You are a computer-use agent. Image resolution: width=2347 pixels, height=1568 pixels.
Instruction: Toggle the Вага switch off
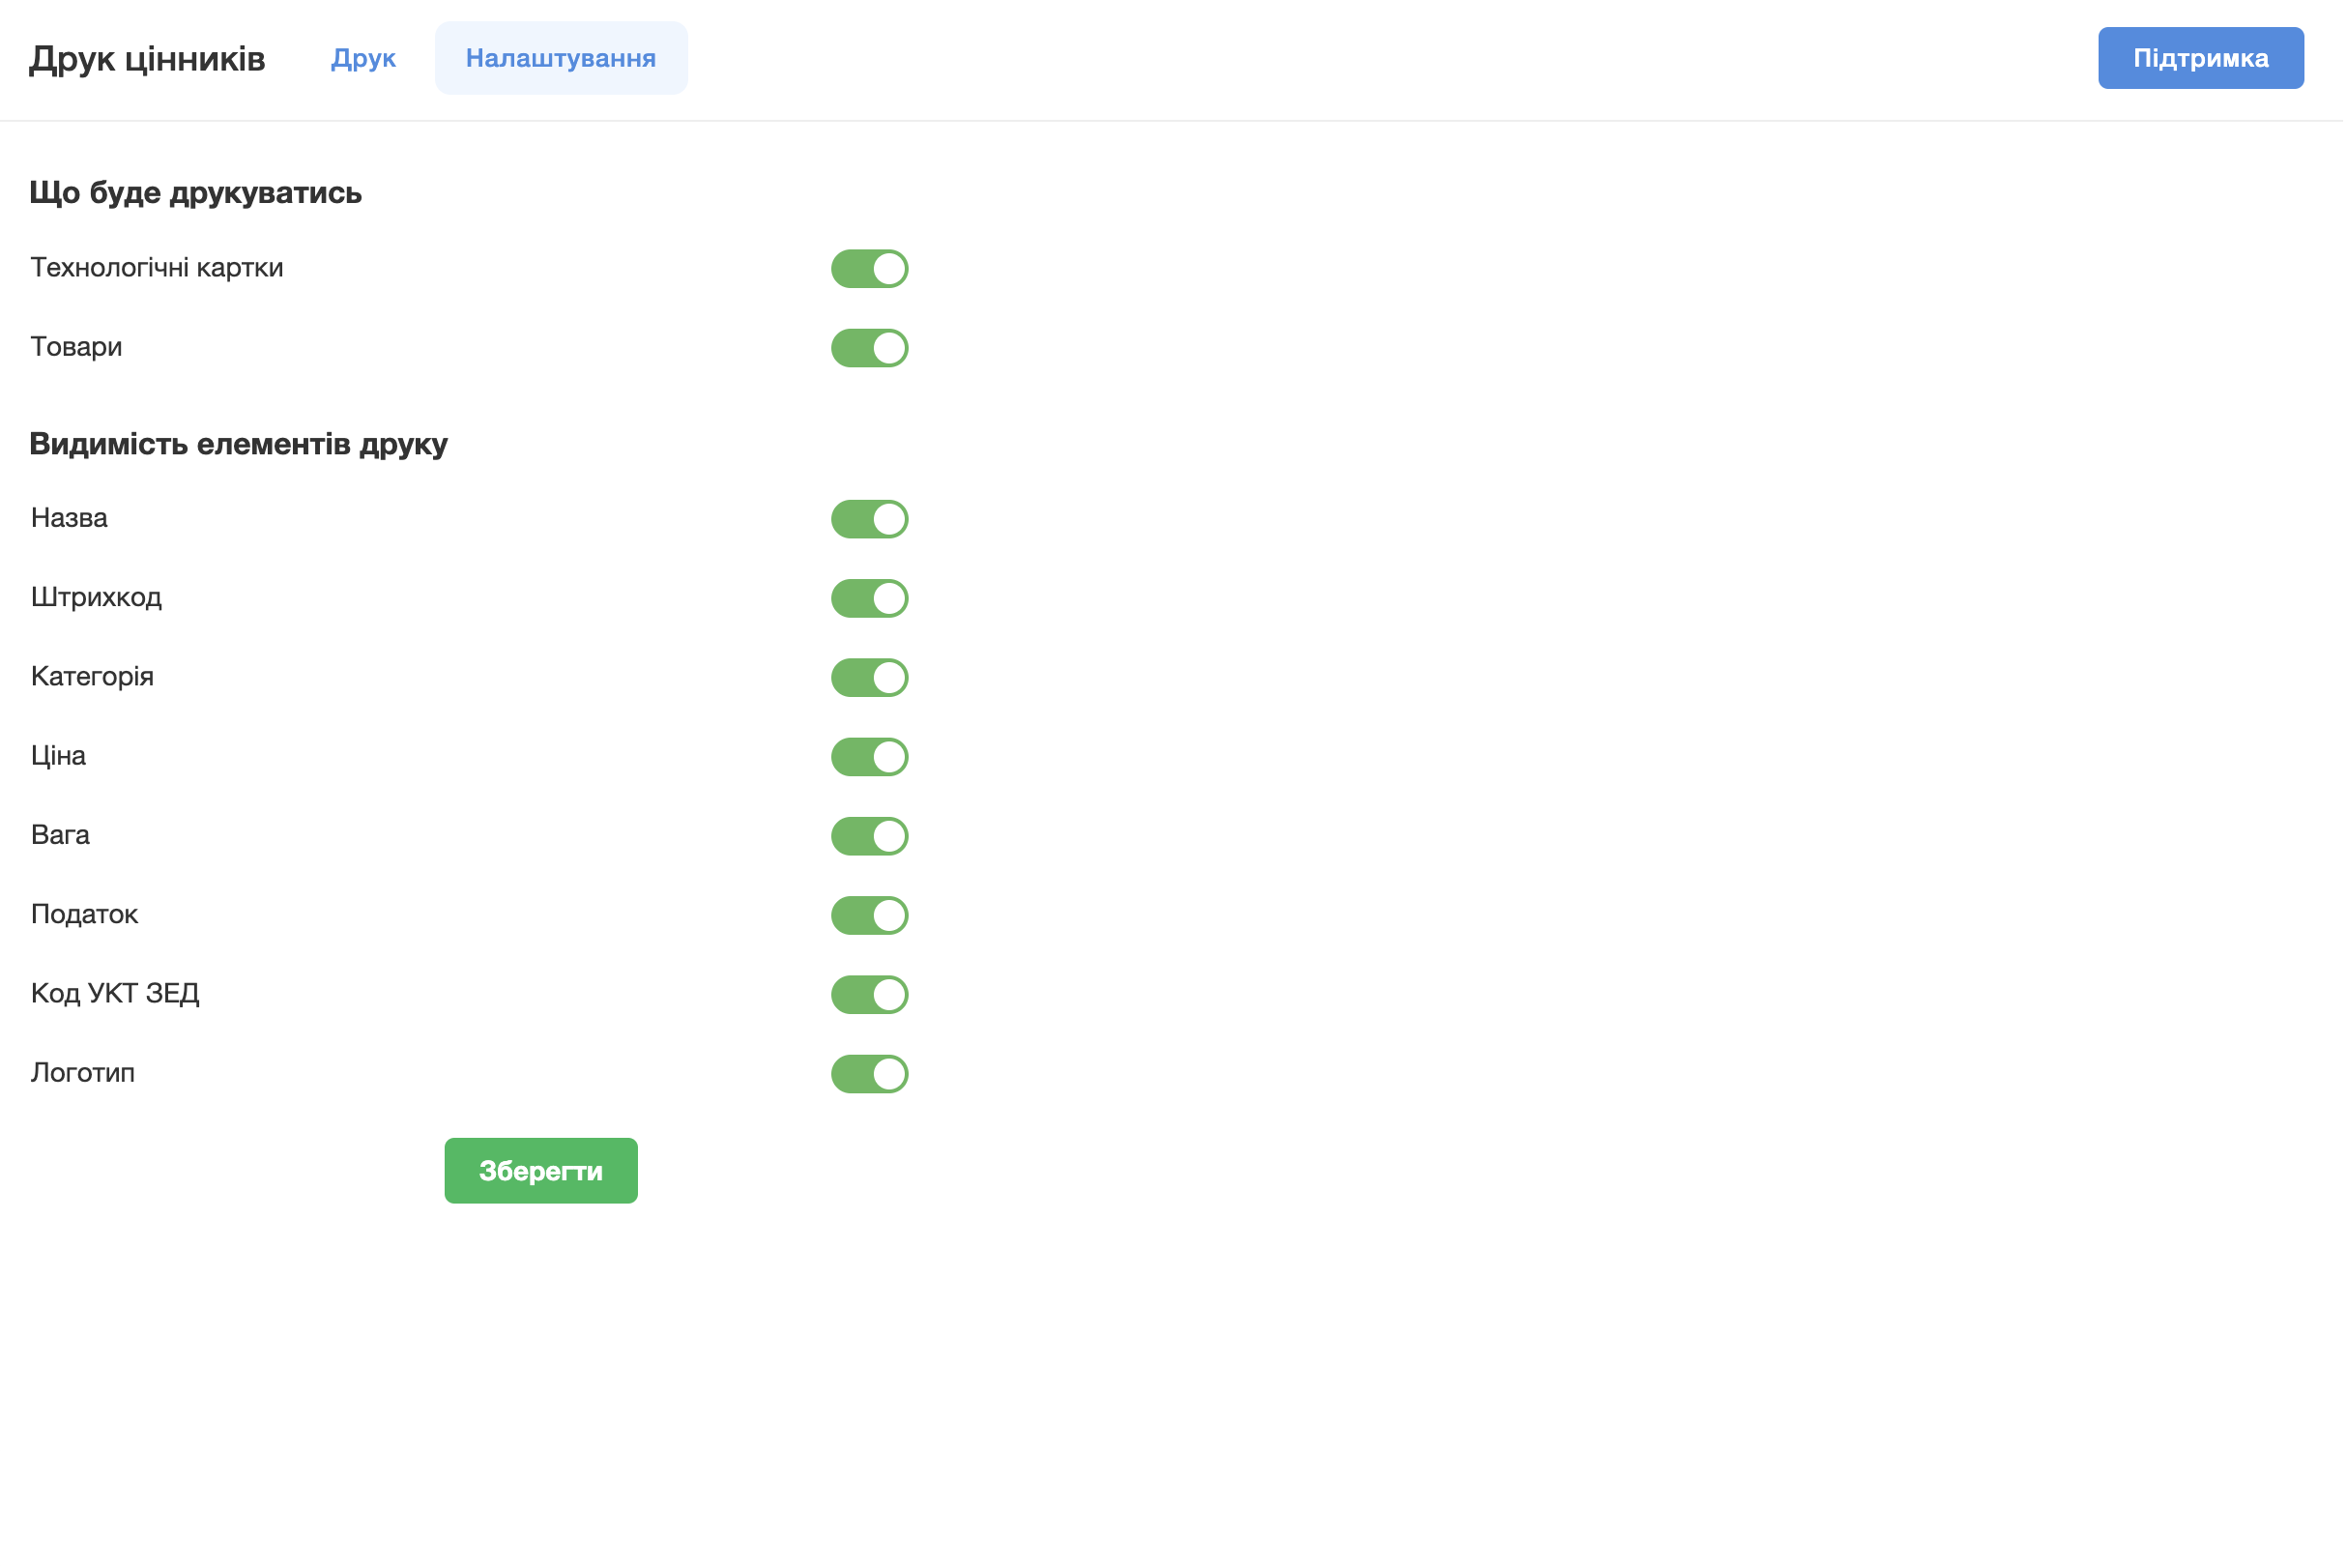tap(869, 836)
